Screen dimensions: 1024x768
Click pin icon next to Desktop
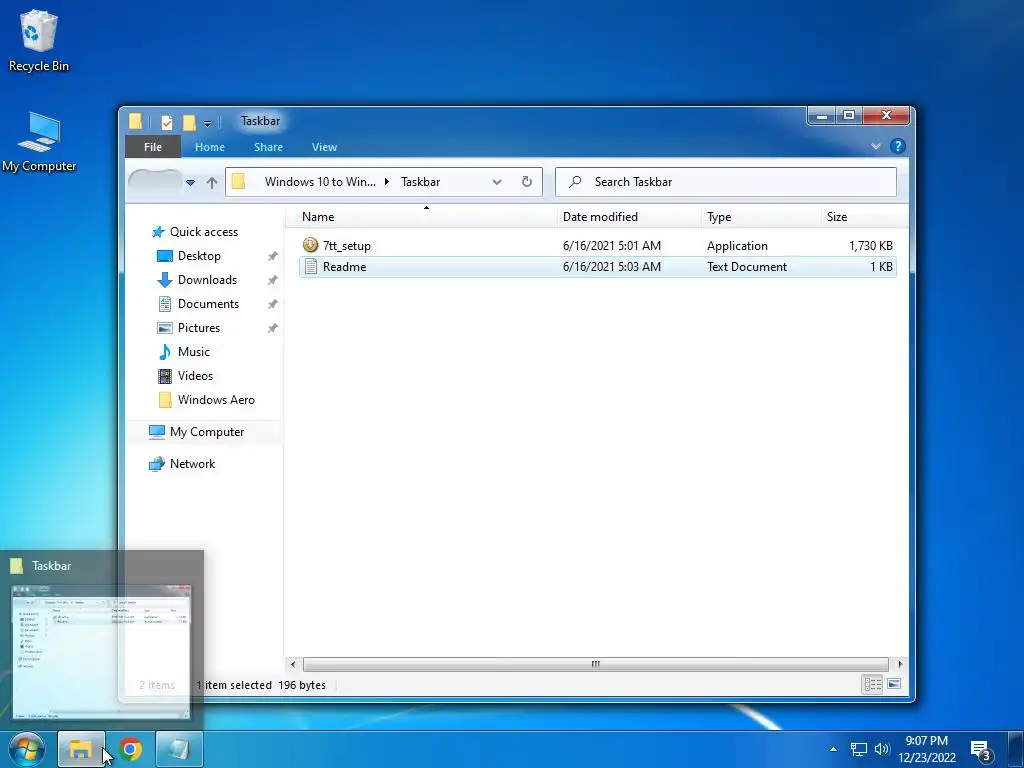(x=273, y=256)
